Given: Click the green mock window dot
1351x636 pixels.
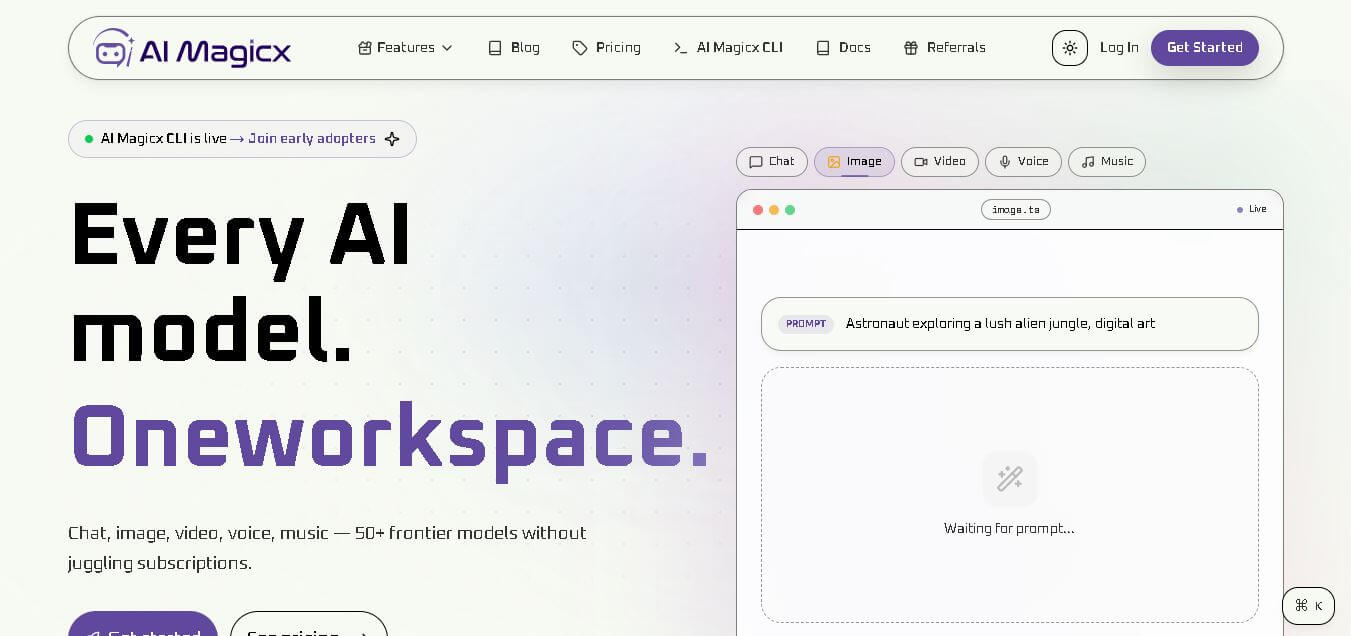Looking at the screenshot, I should 790,210.
